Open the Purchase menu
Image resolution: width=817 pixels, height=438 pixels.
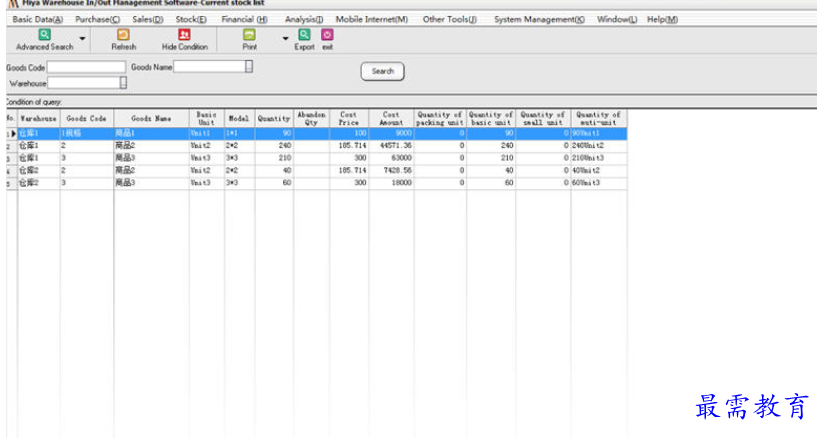97,19
